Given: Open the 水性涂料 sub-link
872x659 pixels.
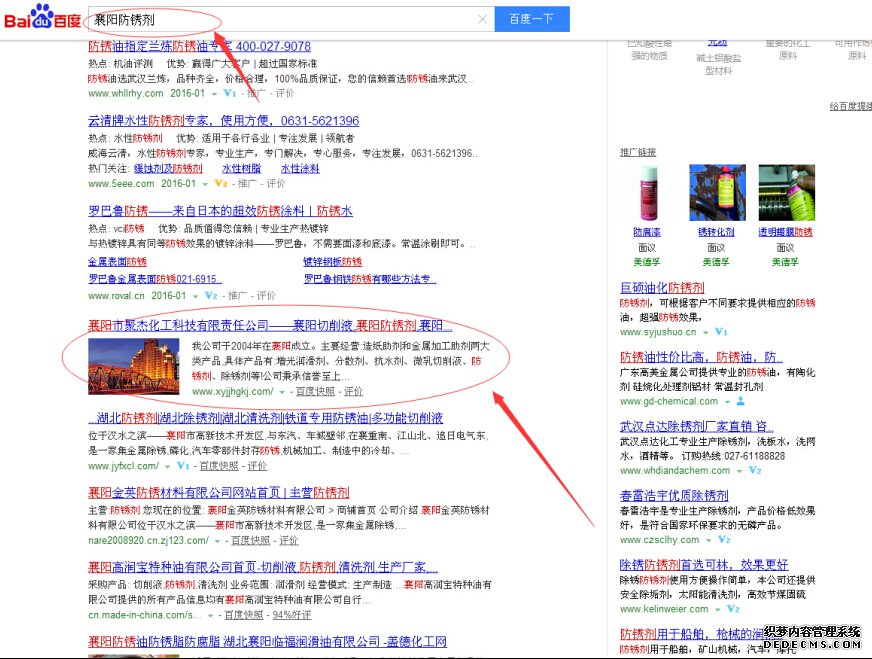Looking at the screenshot, I should pos(300,169).
